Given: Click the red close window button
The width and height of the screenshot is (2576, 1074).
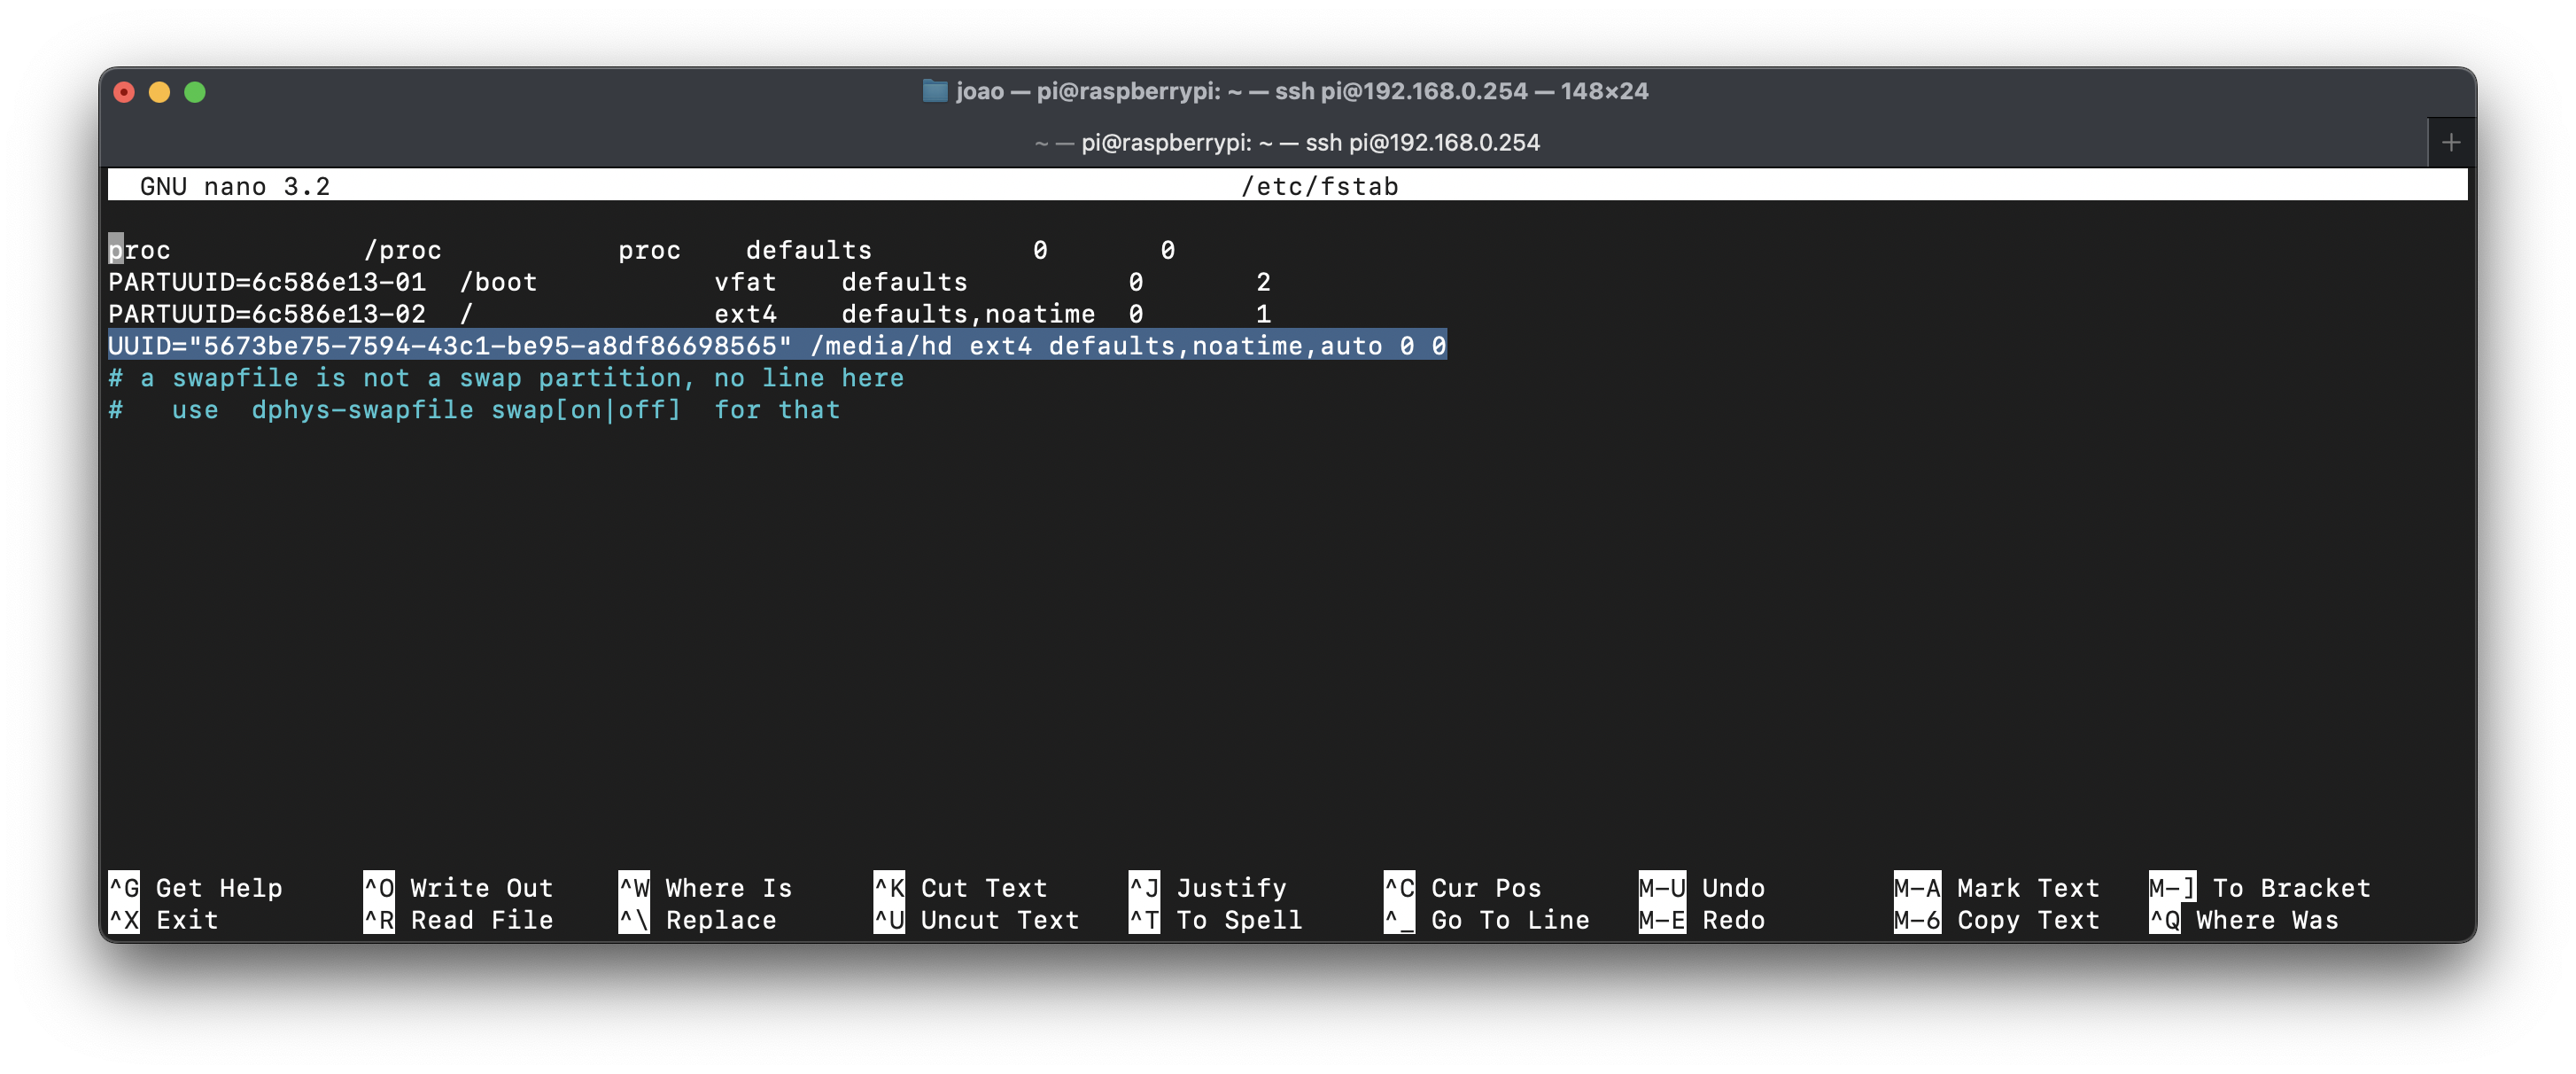Looking at the screenshot, I should tap(124, 92).
